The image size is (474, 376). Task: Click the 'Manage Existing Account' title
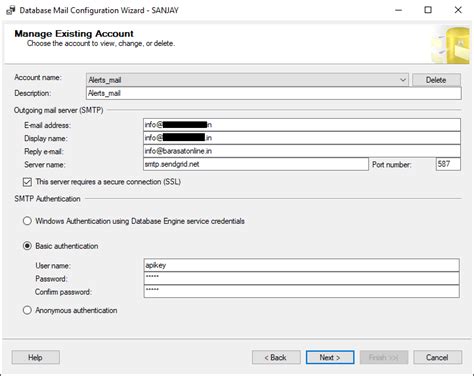pos(74,34)
